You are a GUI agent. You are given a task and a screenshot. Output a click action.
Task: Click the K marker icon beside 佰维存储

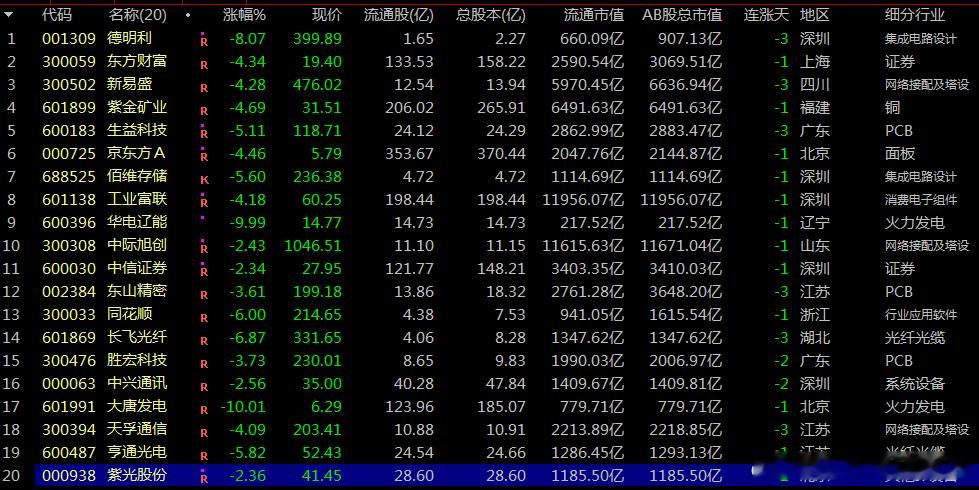(x=204, y=180)
